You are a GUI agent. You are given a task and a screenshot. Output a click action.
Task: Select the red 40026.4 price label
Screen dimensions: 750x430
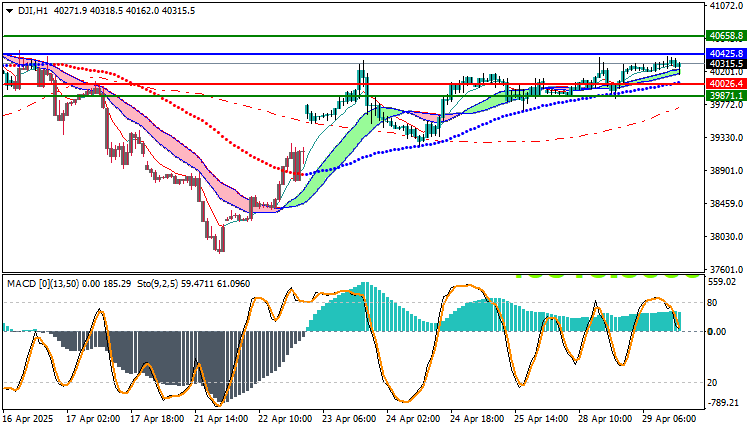[x=726, y=84]
